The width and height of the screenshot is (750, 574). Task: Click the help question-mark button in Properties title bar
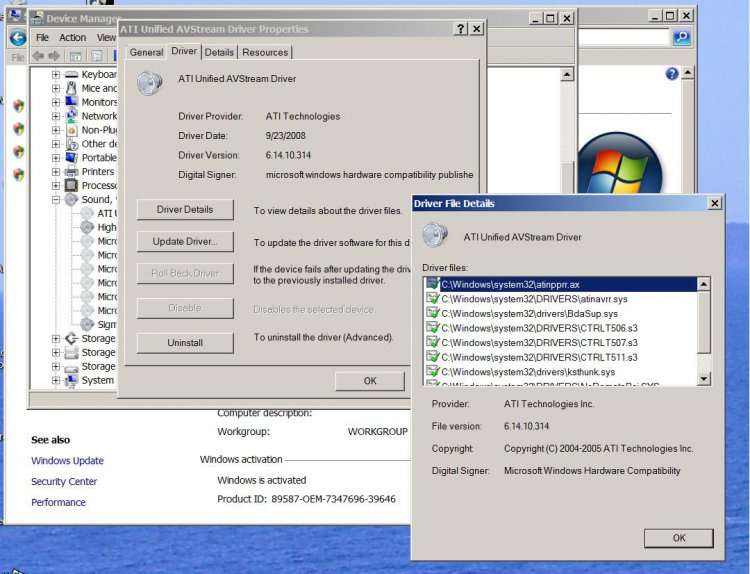[460, 29]
